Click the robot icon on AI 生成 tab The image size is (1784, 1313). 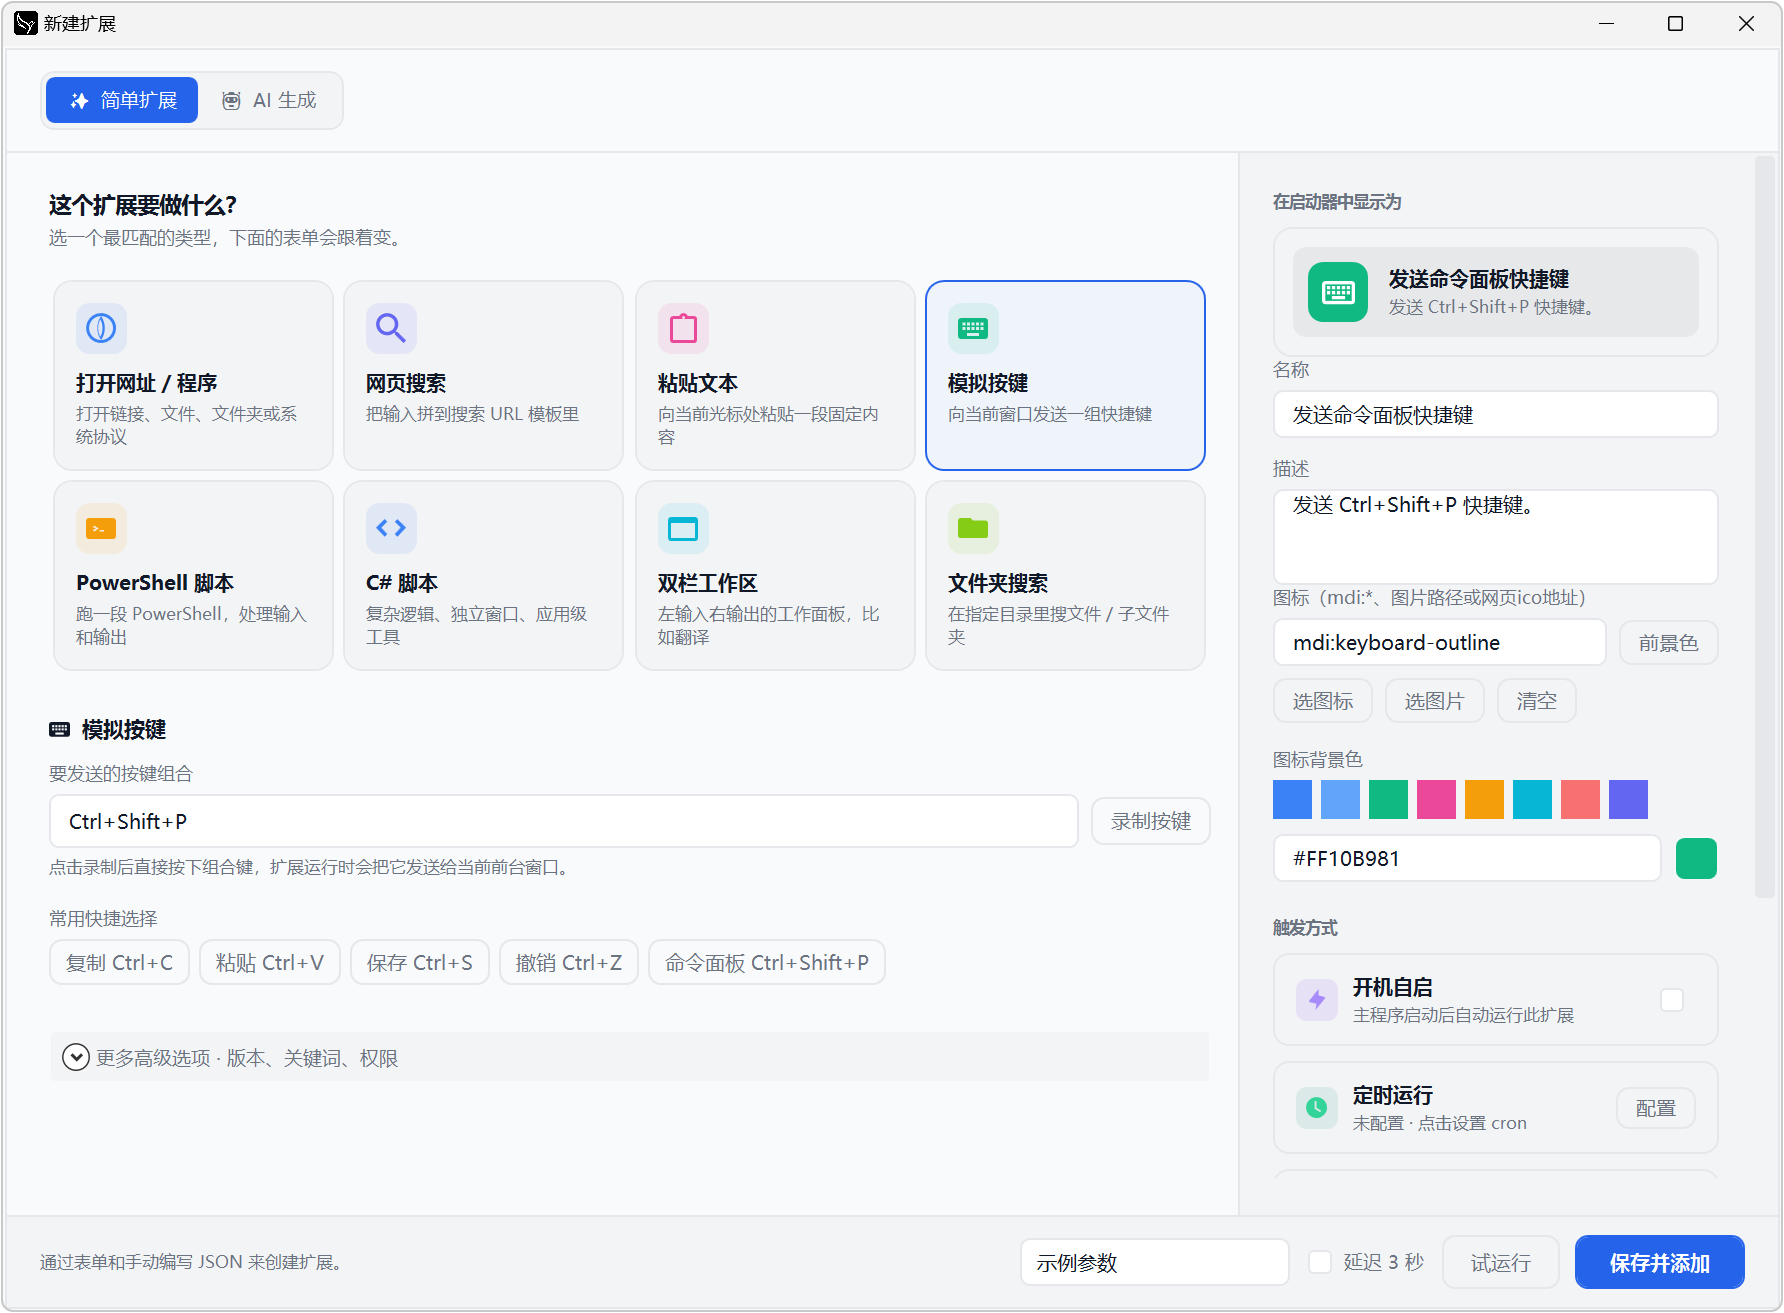(231, 101)
